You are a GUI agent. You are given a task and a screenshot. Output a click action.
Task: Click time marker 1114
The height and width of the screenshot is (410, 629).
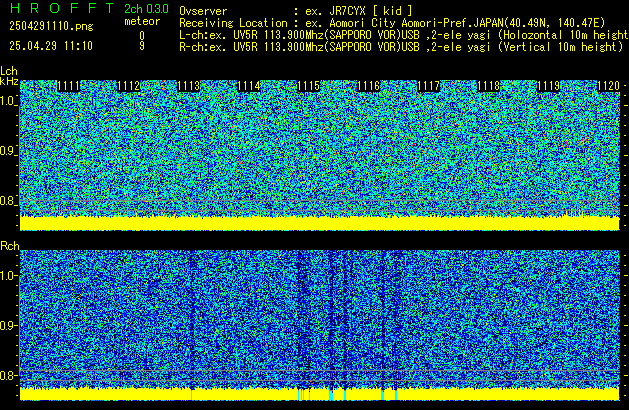click(x=249, y=86)
